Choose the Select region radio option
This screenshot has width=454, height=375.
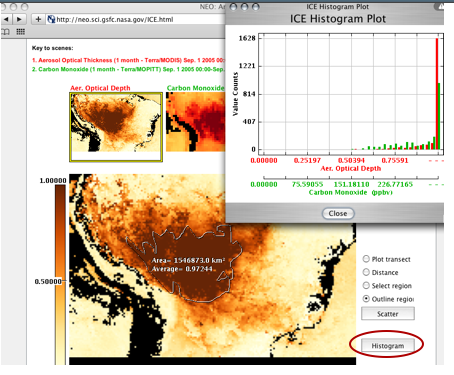(x=366, y=285)
